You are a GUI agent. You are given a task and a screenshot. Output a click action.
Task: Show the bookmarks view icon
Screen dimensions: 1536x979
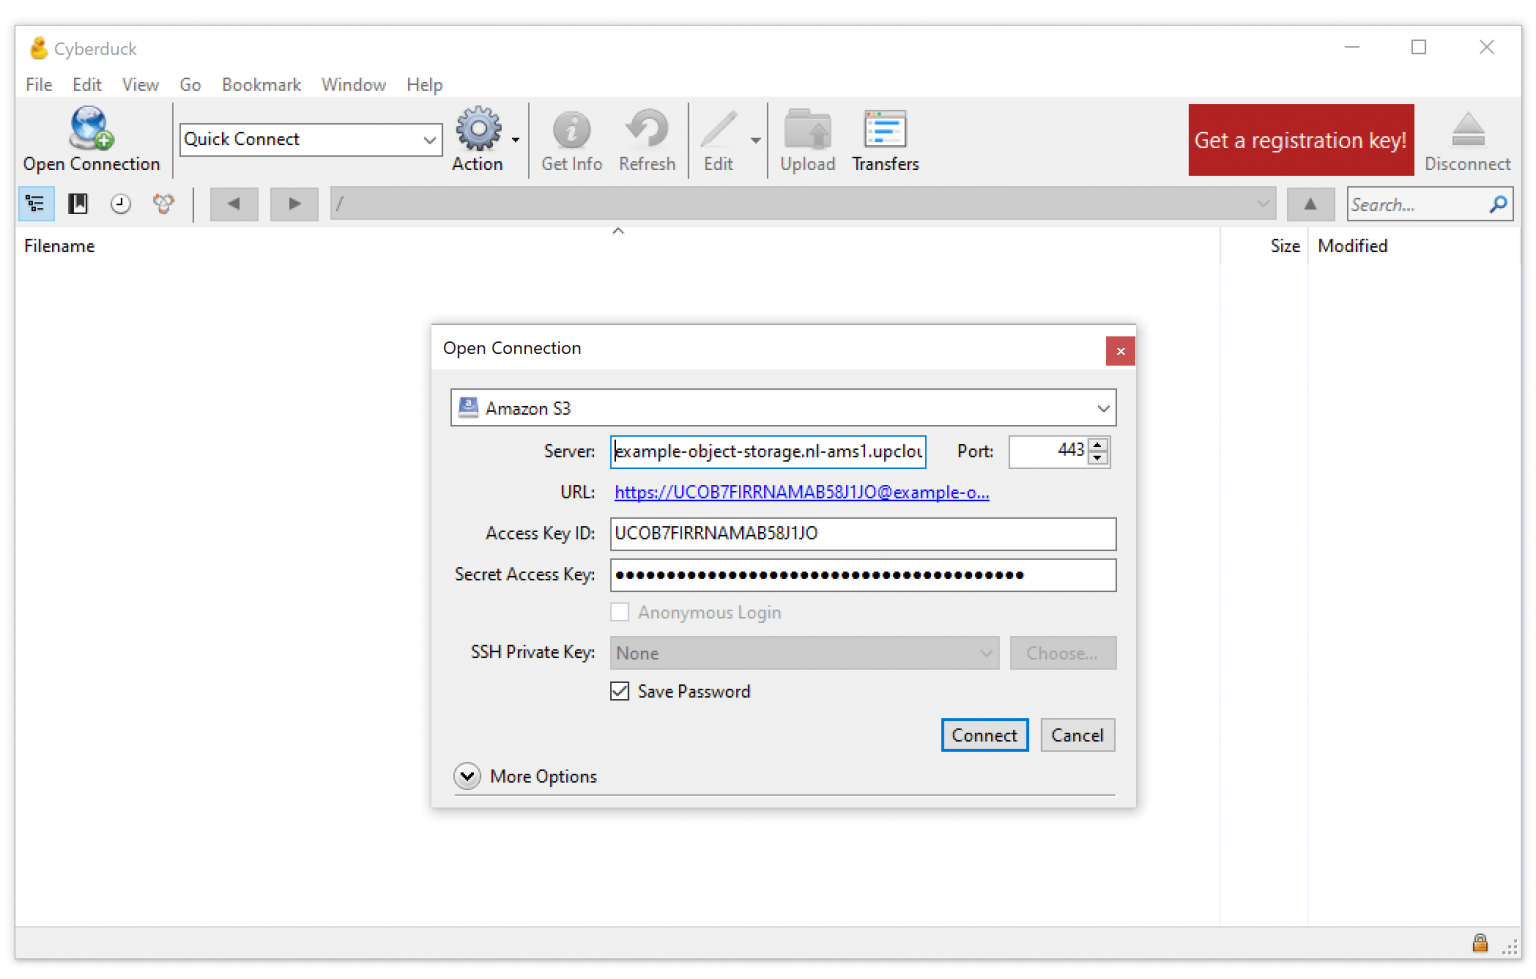pos(78,204)
